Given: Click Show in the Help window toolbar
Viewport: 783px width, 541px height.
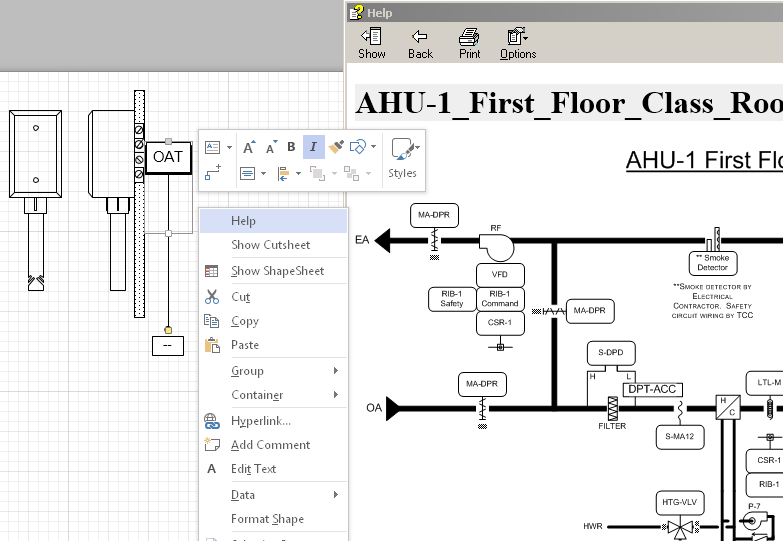Looking at the screenshot, I should pos(372,43).
